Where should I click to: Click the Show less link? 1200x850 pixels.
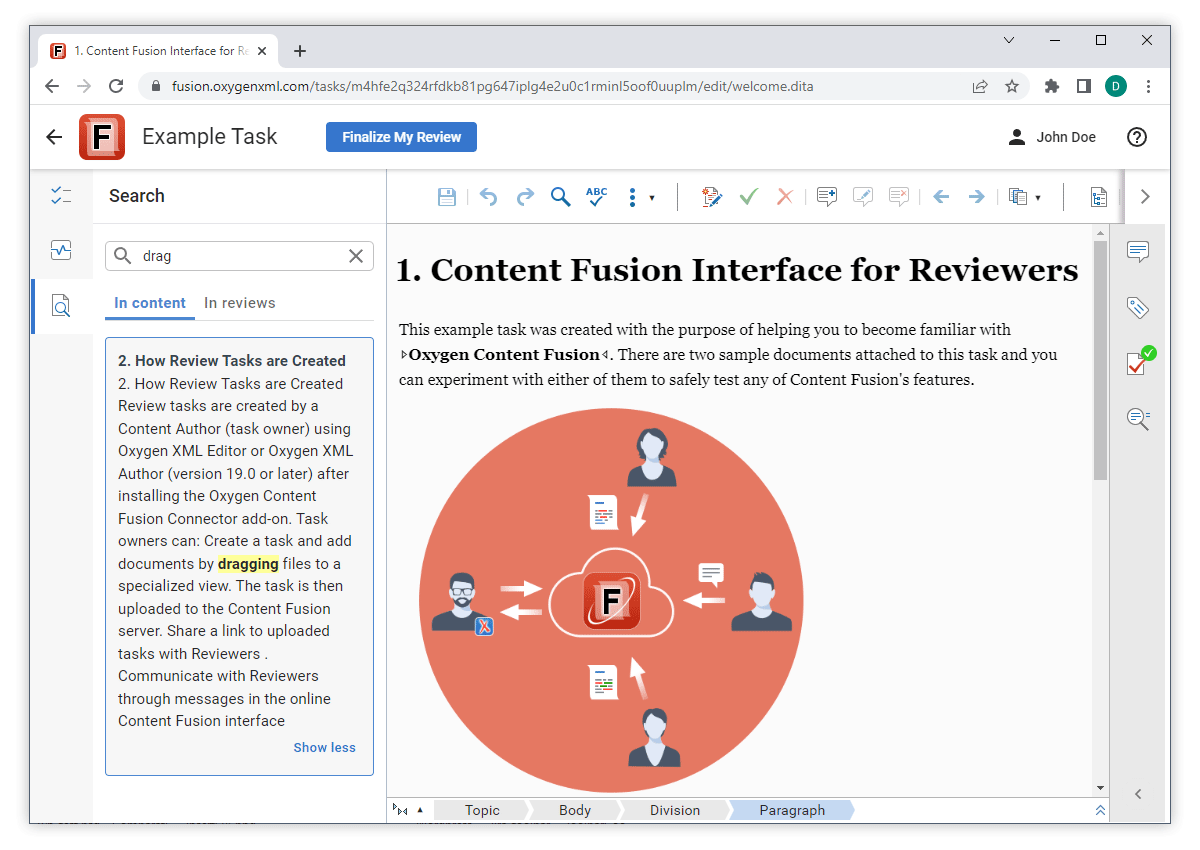(324, 747)
